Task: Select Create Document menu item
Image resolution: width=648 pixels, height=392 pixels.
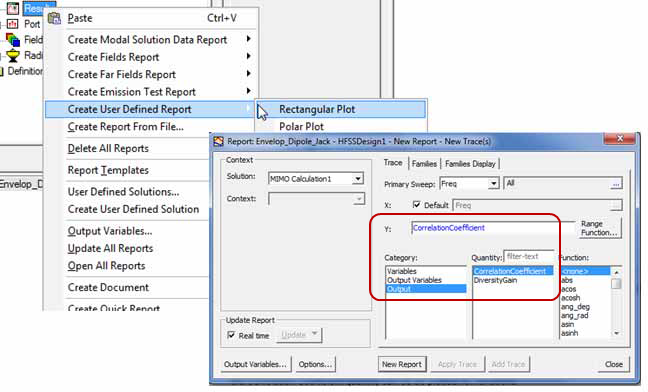Action: (x=108, y=287)
